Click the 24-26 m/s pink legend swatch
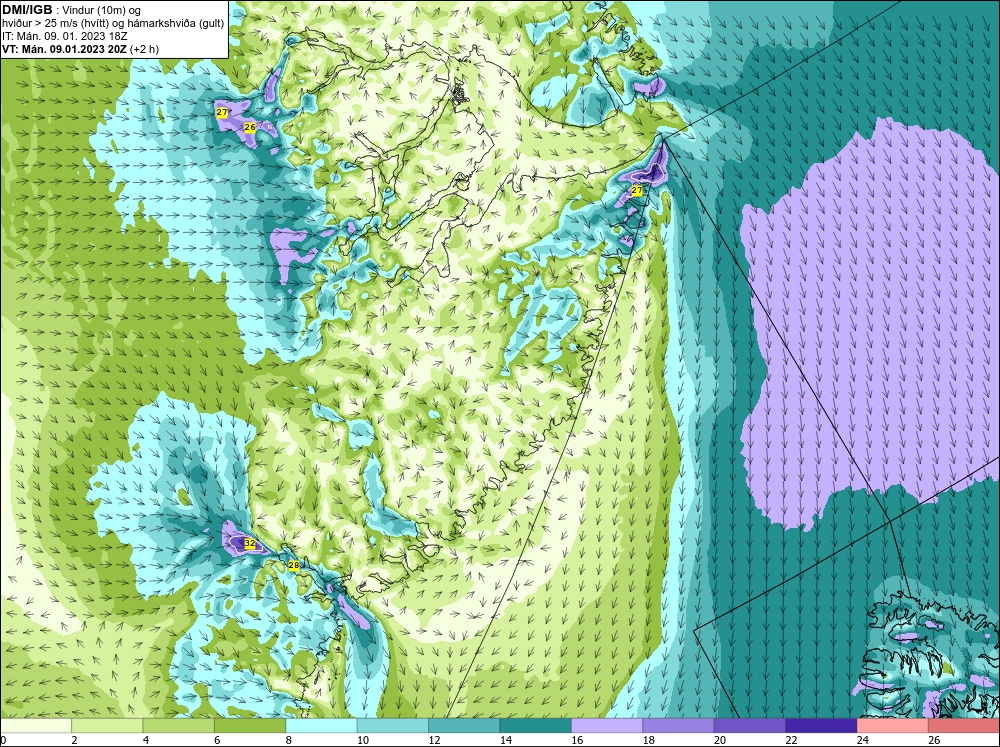The width and height of the screenshot is (1000, 747). point(893,726)
